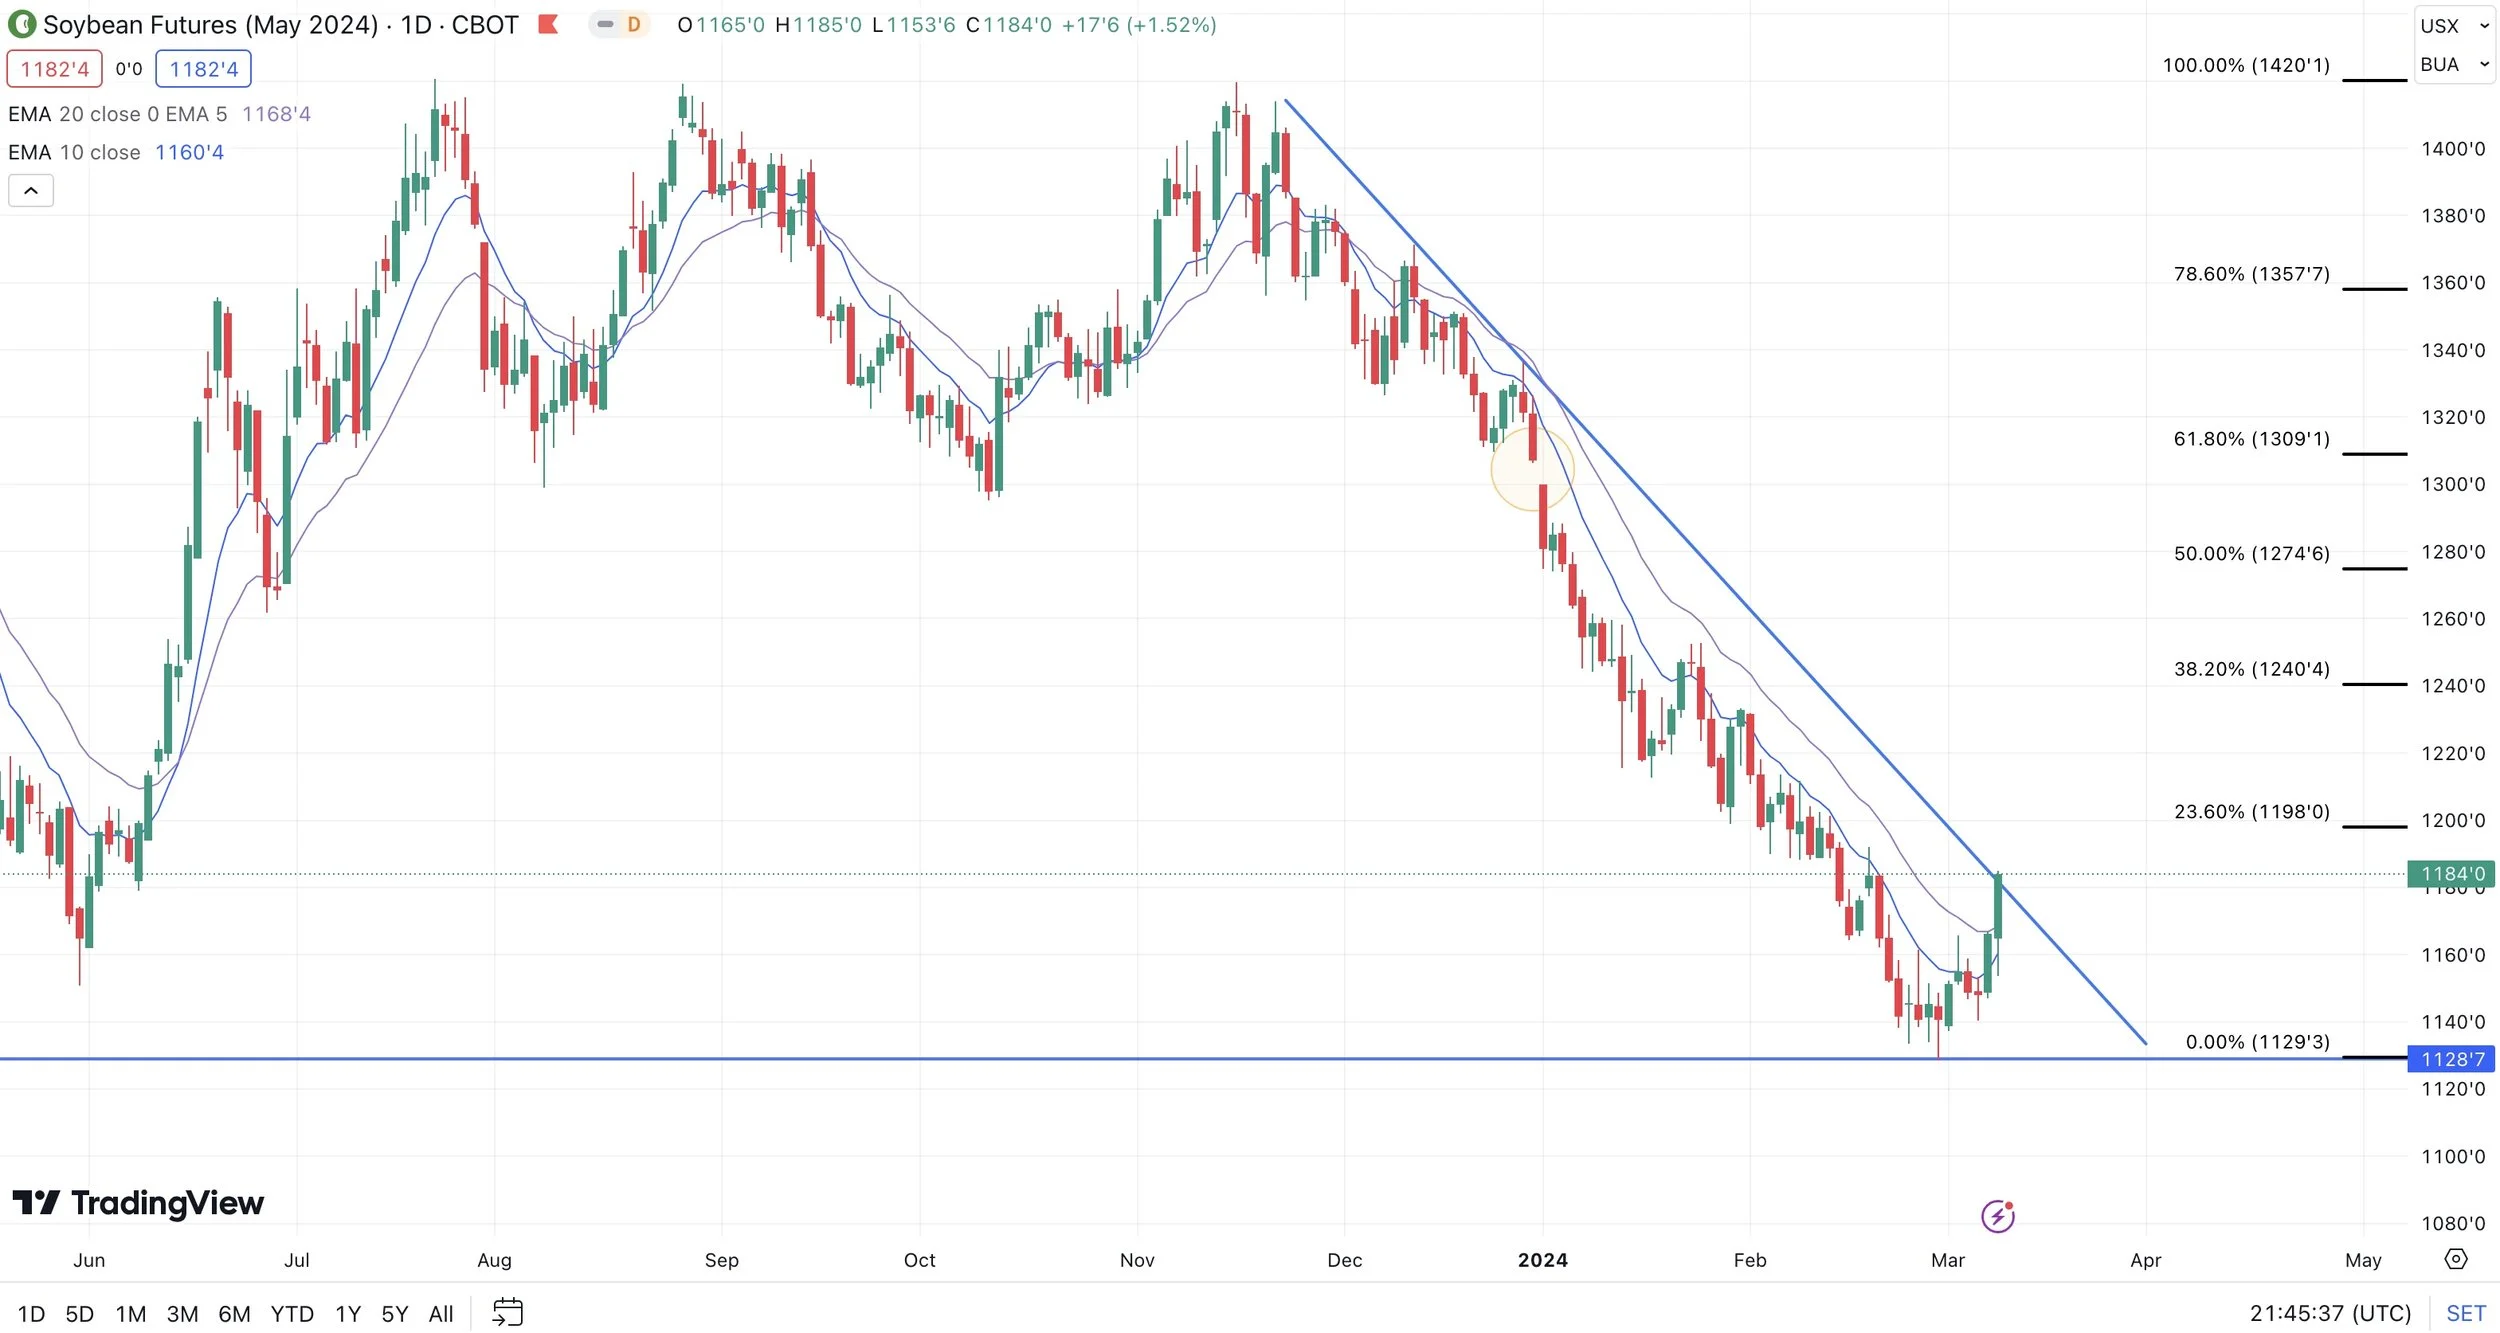The width and height of the screenshot is (2500, 1333).
Task: Click the soybean symbol logo icon
Action: [22, 24]
